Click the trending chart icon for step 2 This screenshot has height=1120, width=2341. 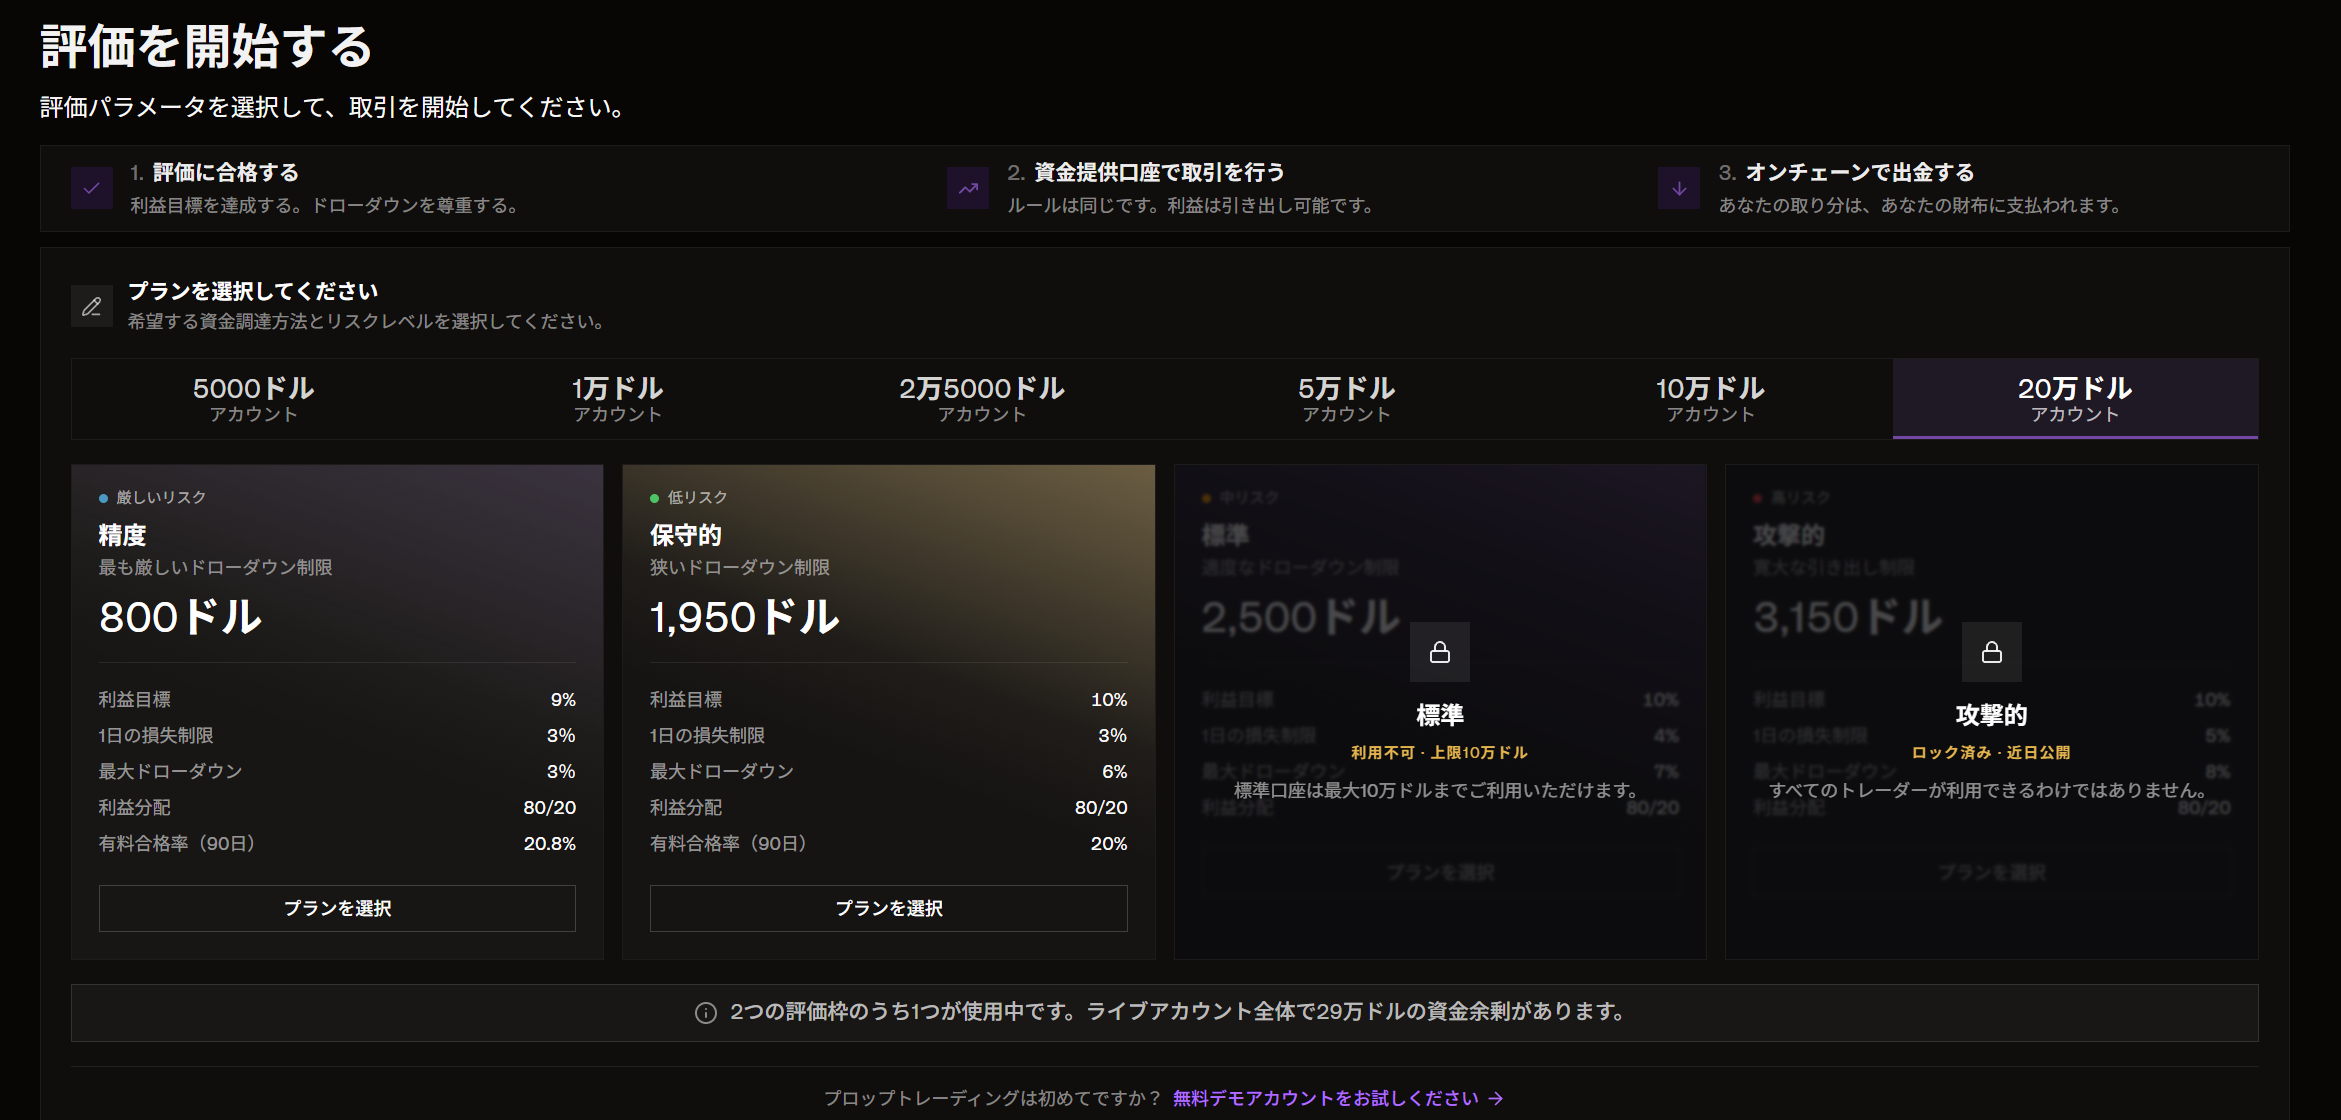click(x=968, y=188)
